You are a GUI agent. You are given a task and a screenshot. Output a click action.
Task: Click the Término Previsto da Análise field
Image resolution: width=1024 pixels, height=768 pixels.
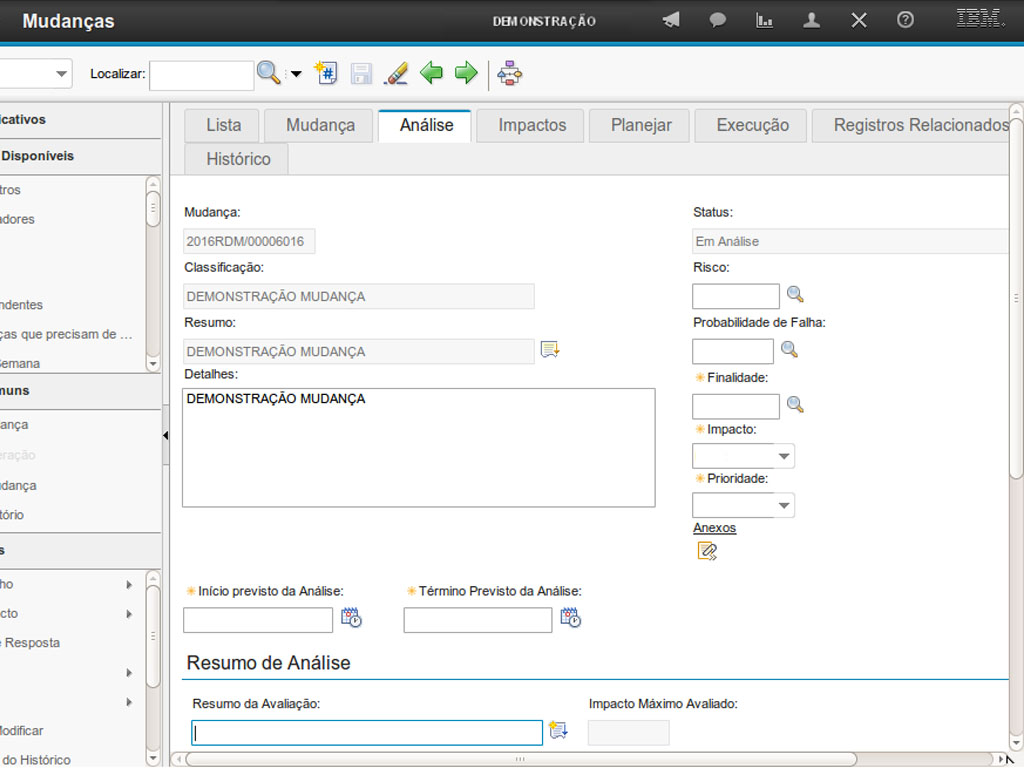477,620
